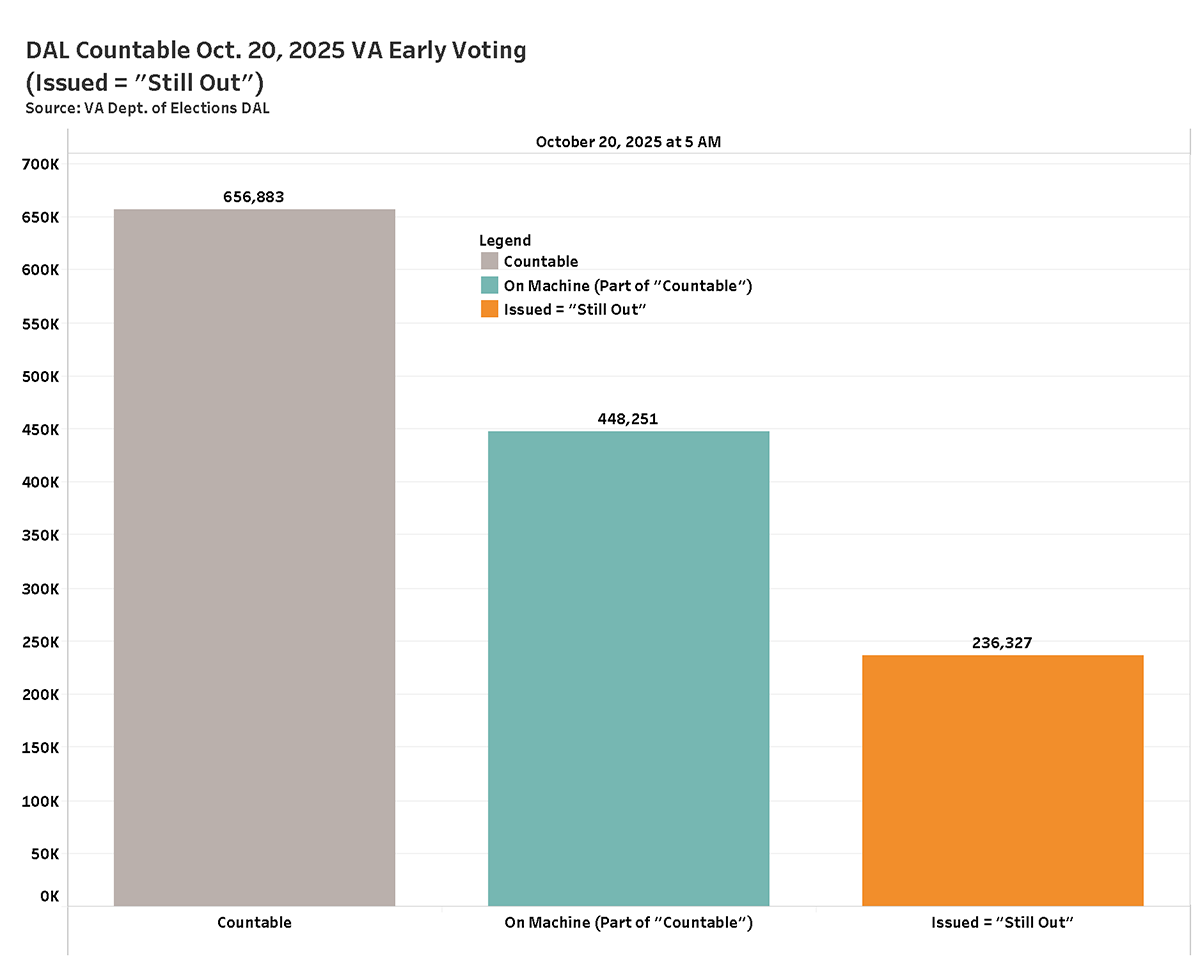This screenshot has width=1200, height=961.
Task: Click the teal On Machine legend swatch
Action: tap(489, 286)
